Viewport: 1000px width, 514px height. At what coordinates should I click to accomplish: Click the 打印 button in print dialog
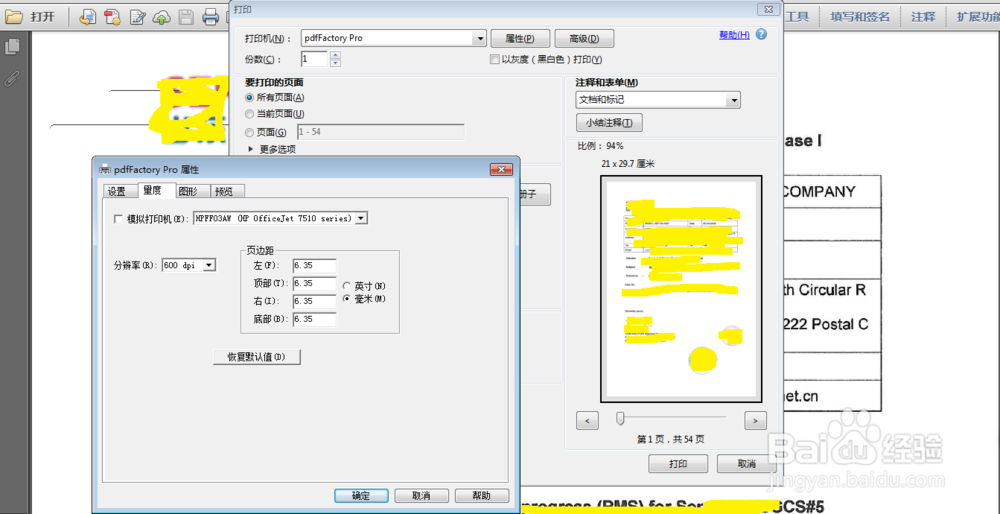pyautogui.click(x=678, y=464)
